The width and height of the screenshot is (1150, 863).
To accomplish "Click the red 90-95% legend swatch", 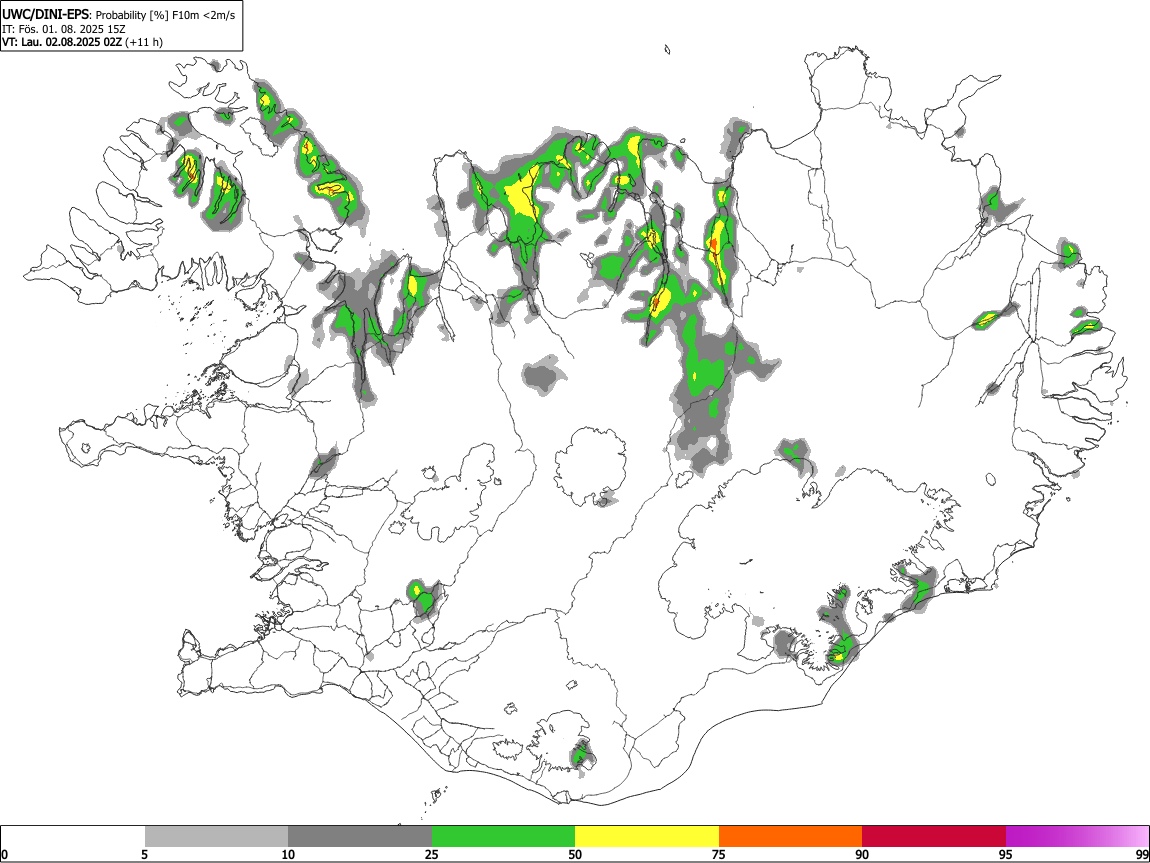I will coord(934,836).
